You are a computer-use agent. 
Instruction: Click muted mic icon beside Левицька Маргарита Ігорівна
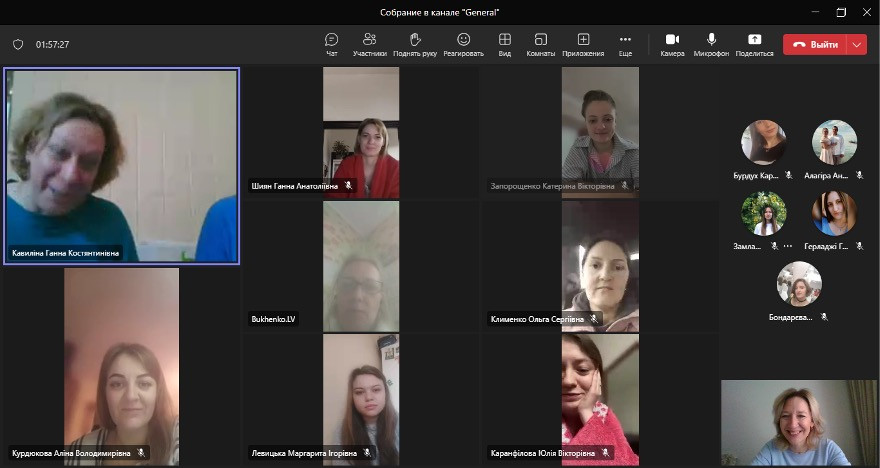(x=367, y=452)
